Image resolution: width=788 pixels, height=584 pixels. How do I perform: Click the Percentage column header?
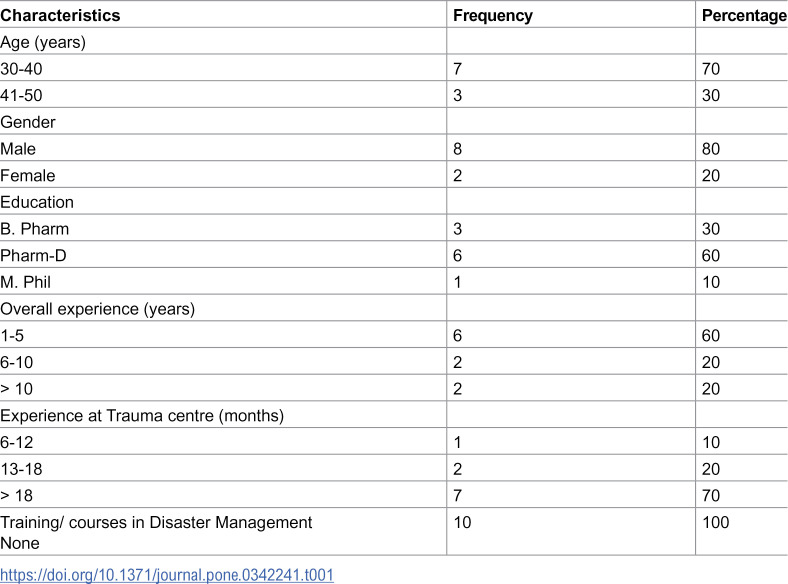click(744, 15)
